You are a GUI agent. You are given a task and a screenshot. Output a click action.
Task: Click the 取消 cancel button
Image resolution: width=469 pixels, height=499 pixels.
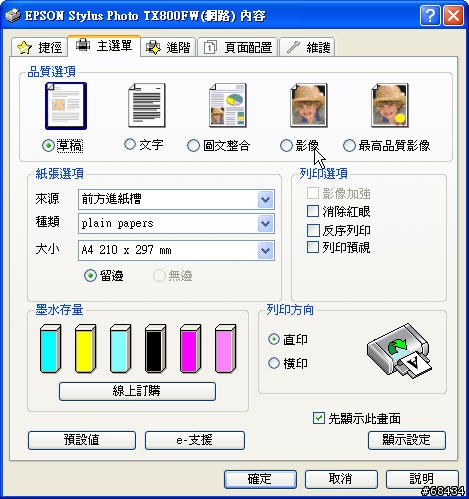[341, 479]
